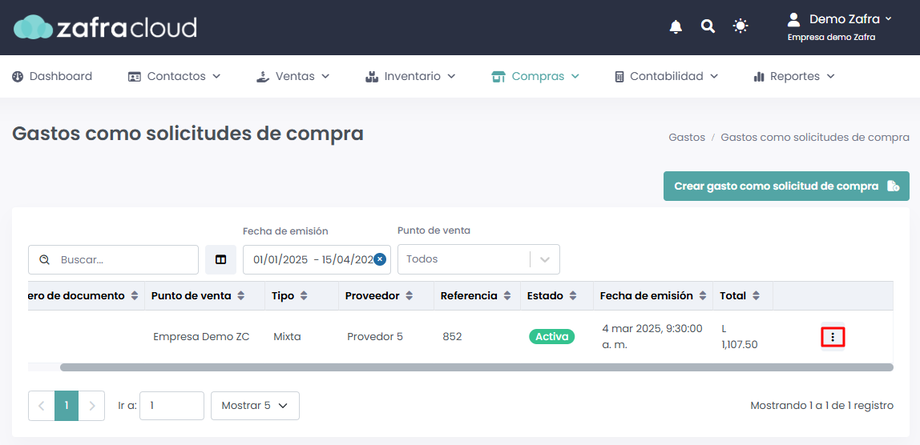The width and height of the screenshot is (920, 445).
Task: Click the Provedor 5 cell
Action: coord(375,337)
